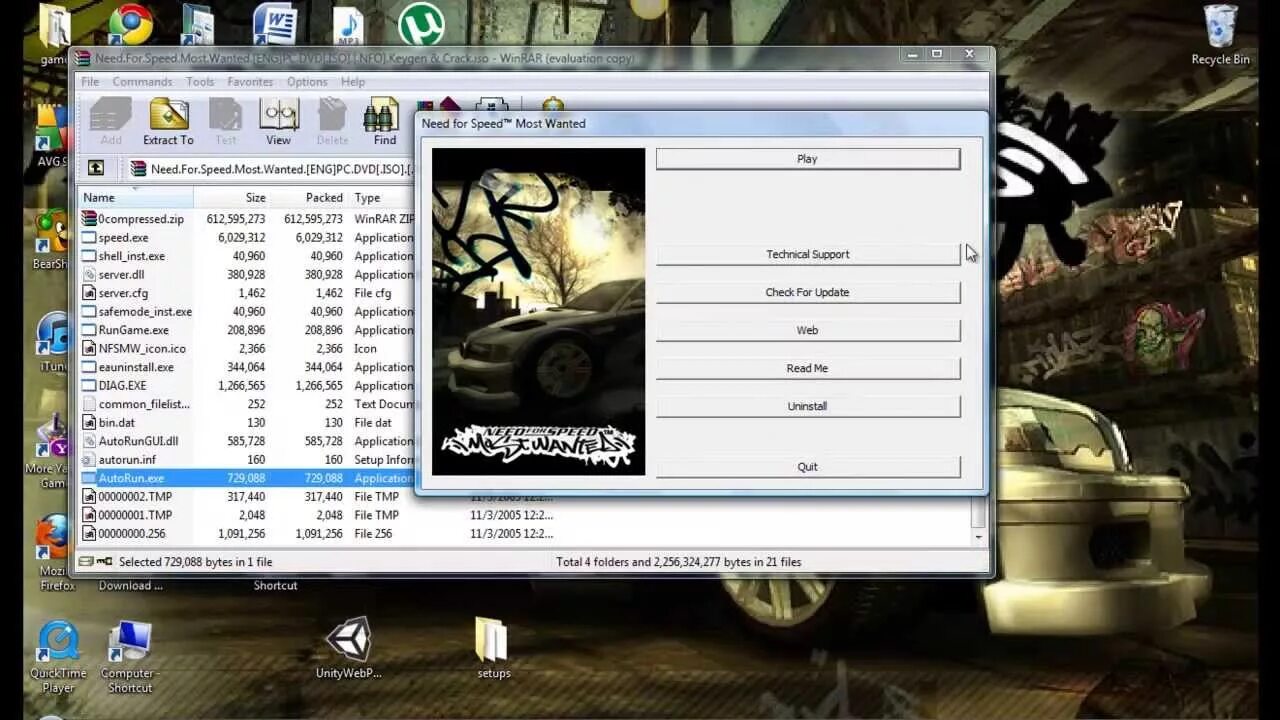Click the Web button

point(808,330)
